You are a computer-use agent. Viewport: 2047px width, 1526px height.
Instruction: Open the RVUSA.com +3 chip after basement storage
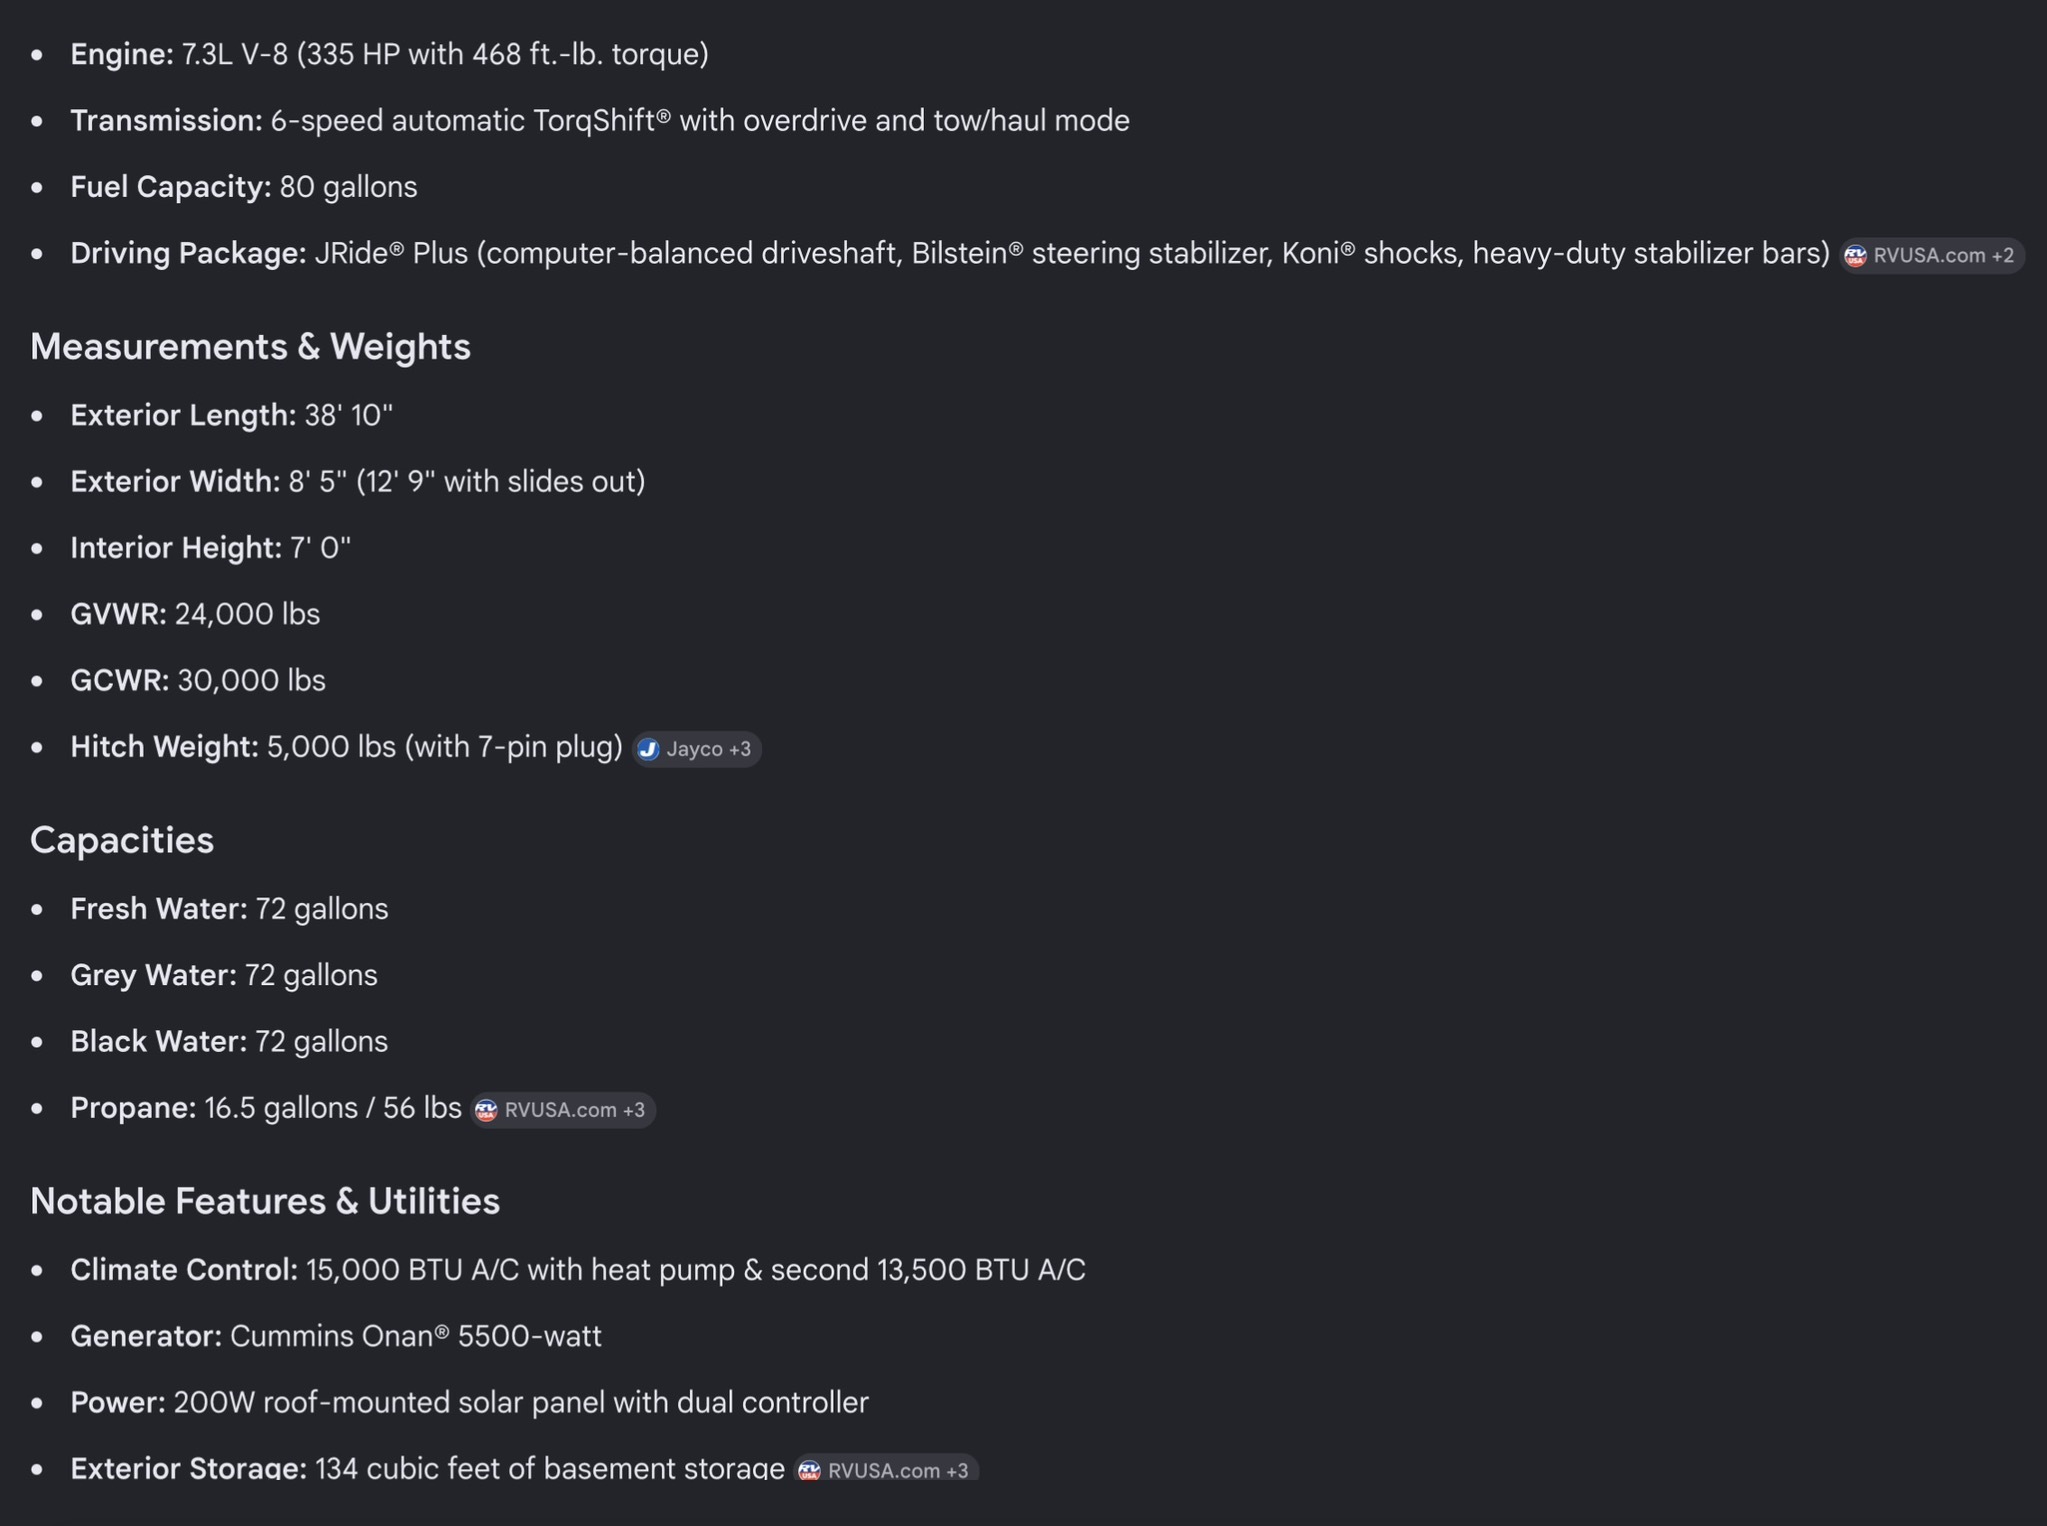pyautogui.click(x=886, y=1470)
